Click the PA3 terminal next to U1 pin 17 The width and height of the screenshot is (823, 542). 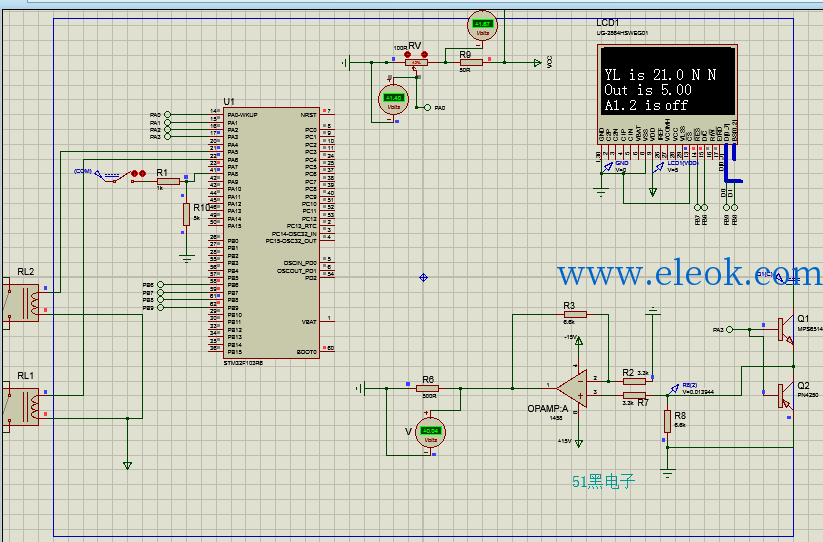pyautogui.click(x=167, y=136)
